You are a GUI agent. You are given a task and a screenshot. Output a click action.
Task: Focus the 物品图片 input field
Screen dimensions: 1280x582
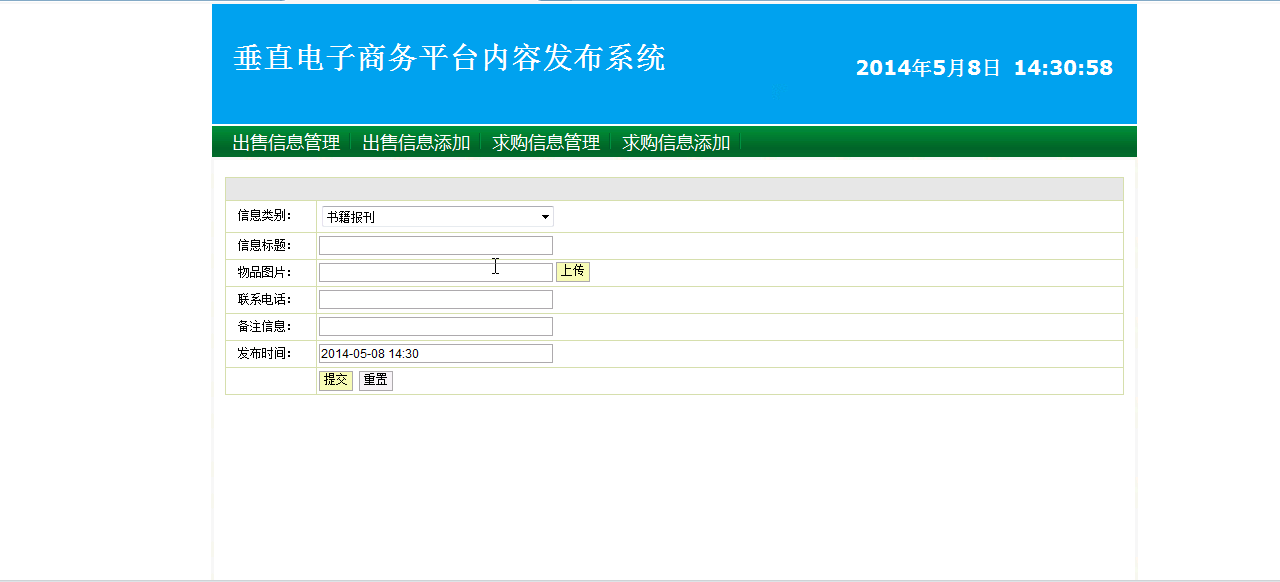[x=436, y=272]
